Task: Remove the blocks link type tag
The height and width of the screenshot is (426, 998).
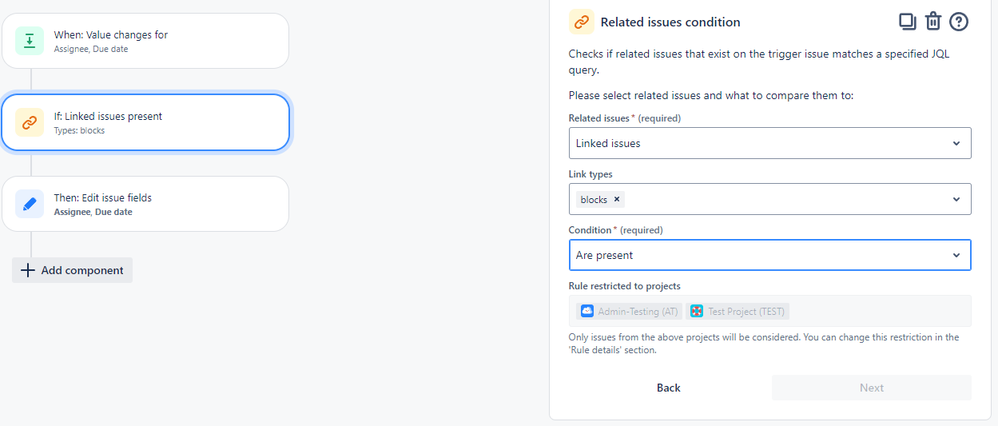Action: (617, 199)
